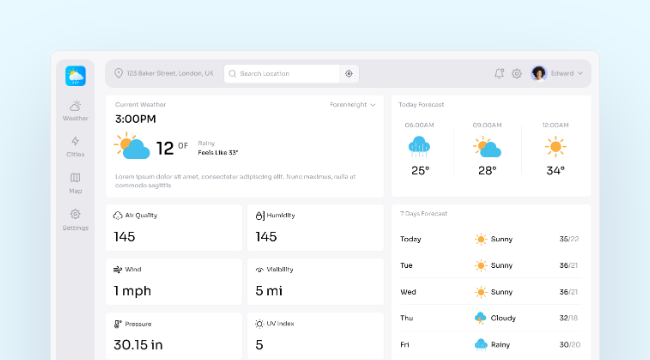Click the gear icon in top bar
Viewport: 650px width, 360px height.
pyautogui.click(x=517, y=73)
